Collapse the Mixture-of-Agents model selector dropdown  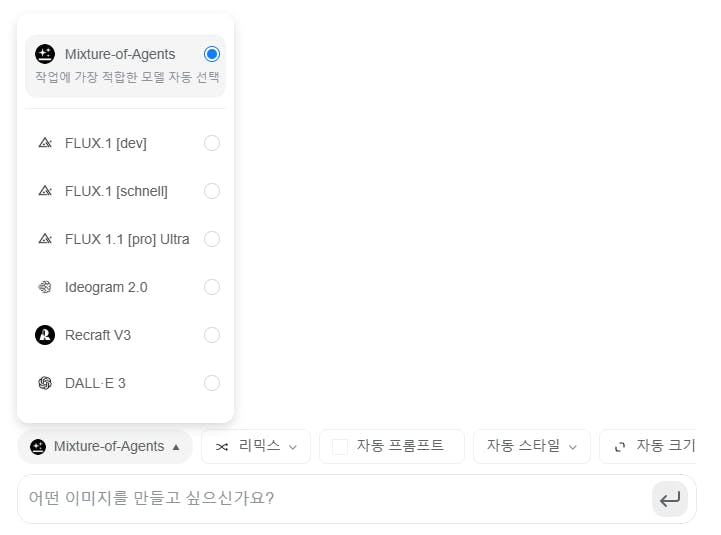[x=105, y=447]
